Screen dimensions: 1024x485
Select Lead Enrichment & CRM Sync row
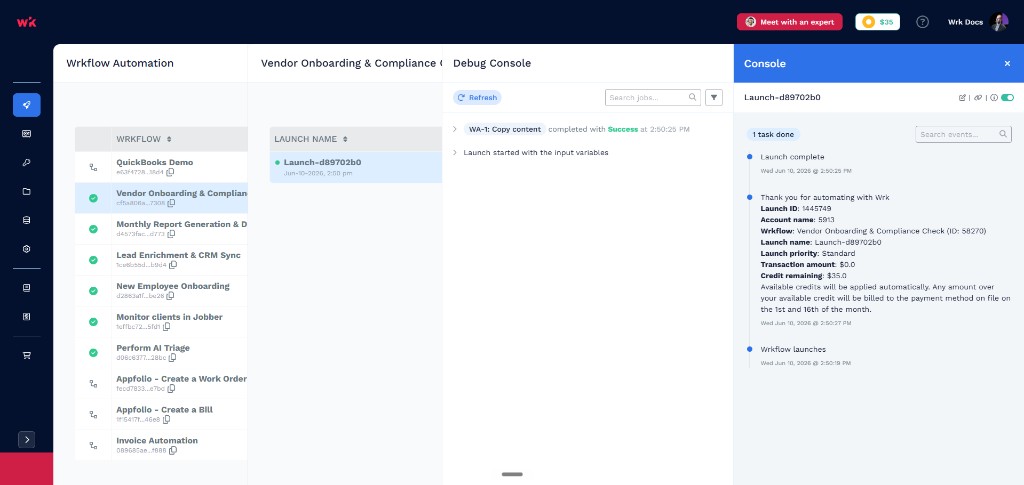coord(161,260)
